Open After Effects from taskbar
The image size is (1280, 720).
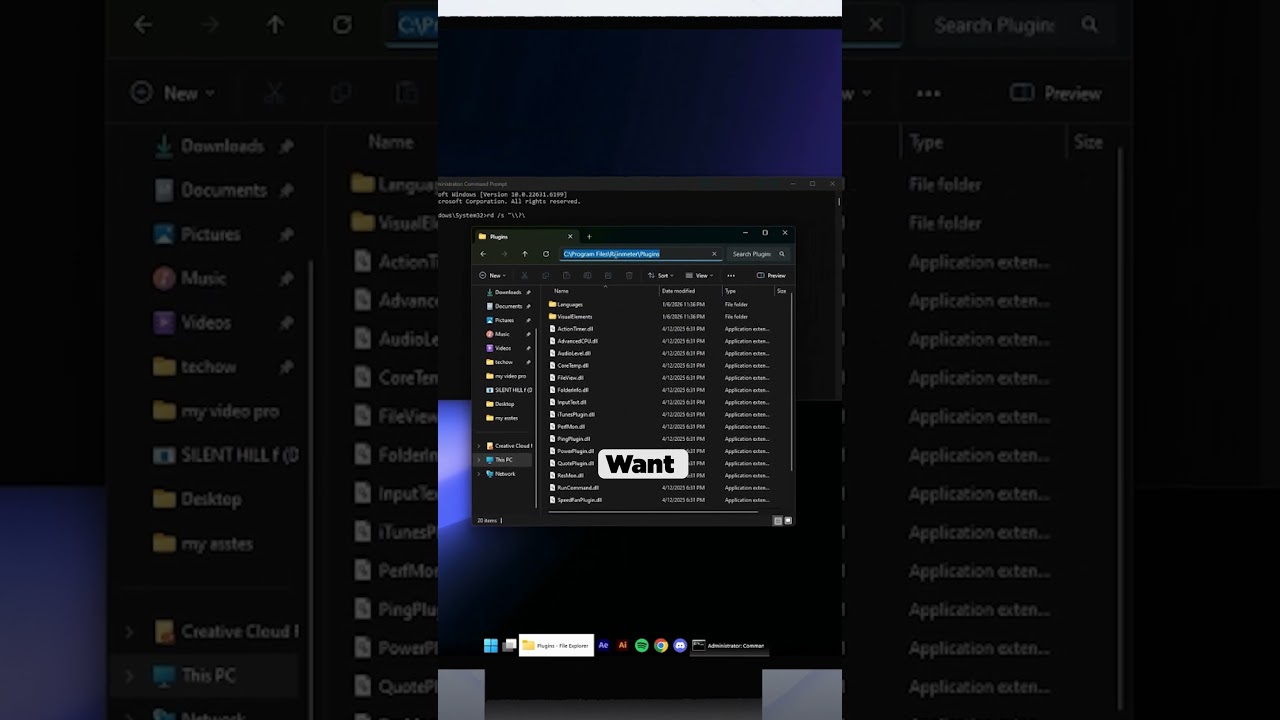click(x=603, y=646)
